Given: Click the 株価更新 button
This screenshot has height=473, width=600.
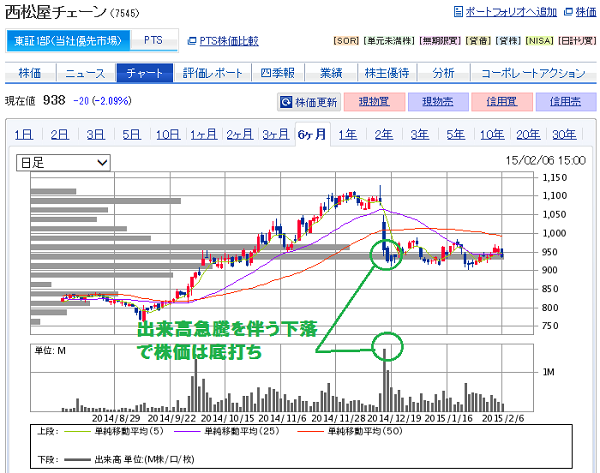Looking at the screenshot, I should point(309,102).
